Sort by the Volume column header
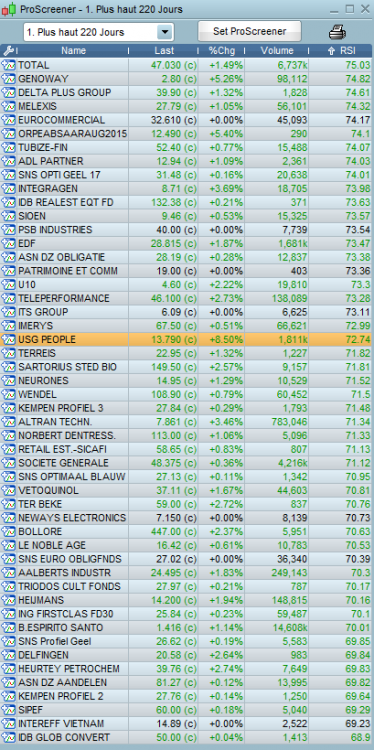This screenshot has width=374, height=750. click(277, 51)
